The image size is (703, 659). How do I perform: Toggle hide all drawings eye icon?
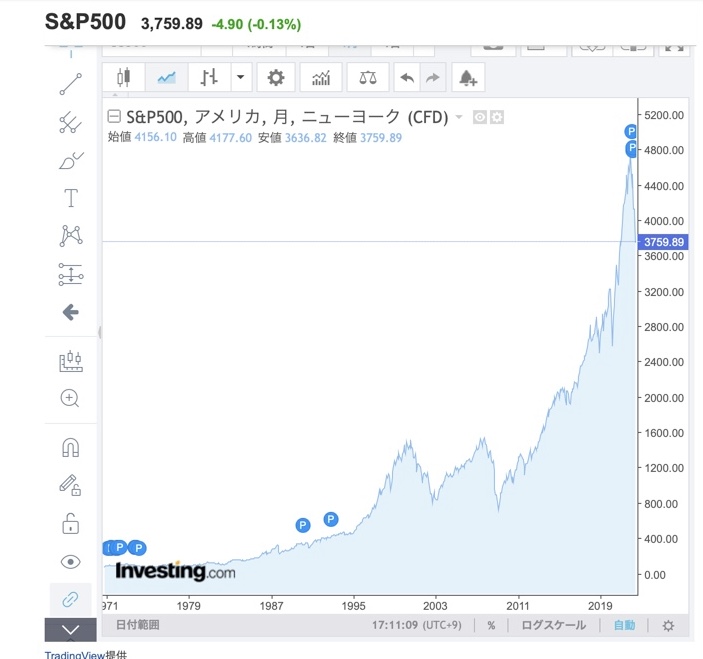point(70,562)
